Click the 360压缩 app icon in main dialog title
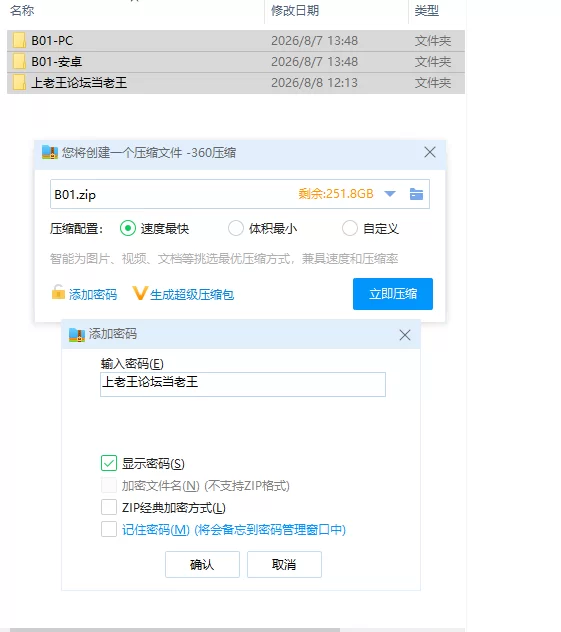Image resolution: width=561 pixels, height=632 pixels. point(50,152)
